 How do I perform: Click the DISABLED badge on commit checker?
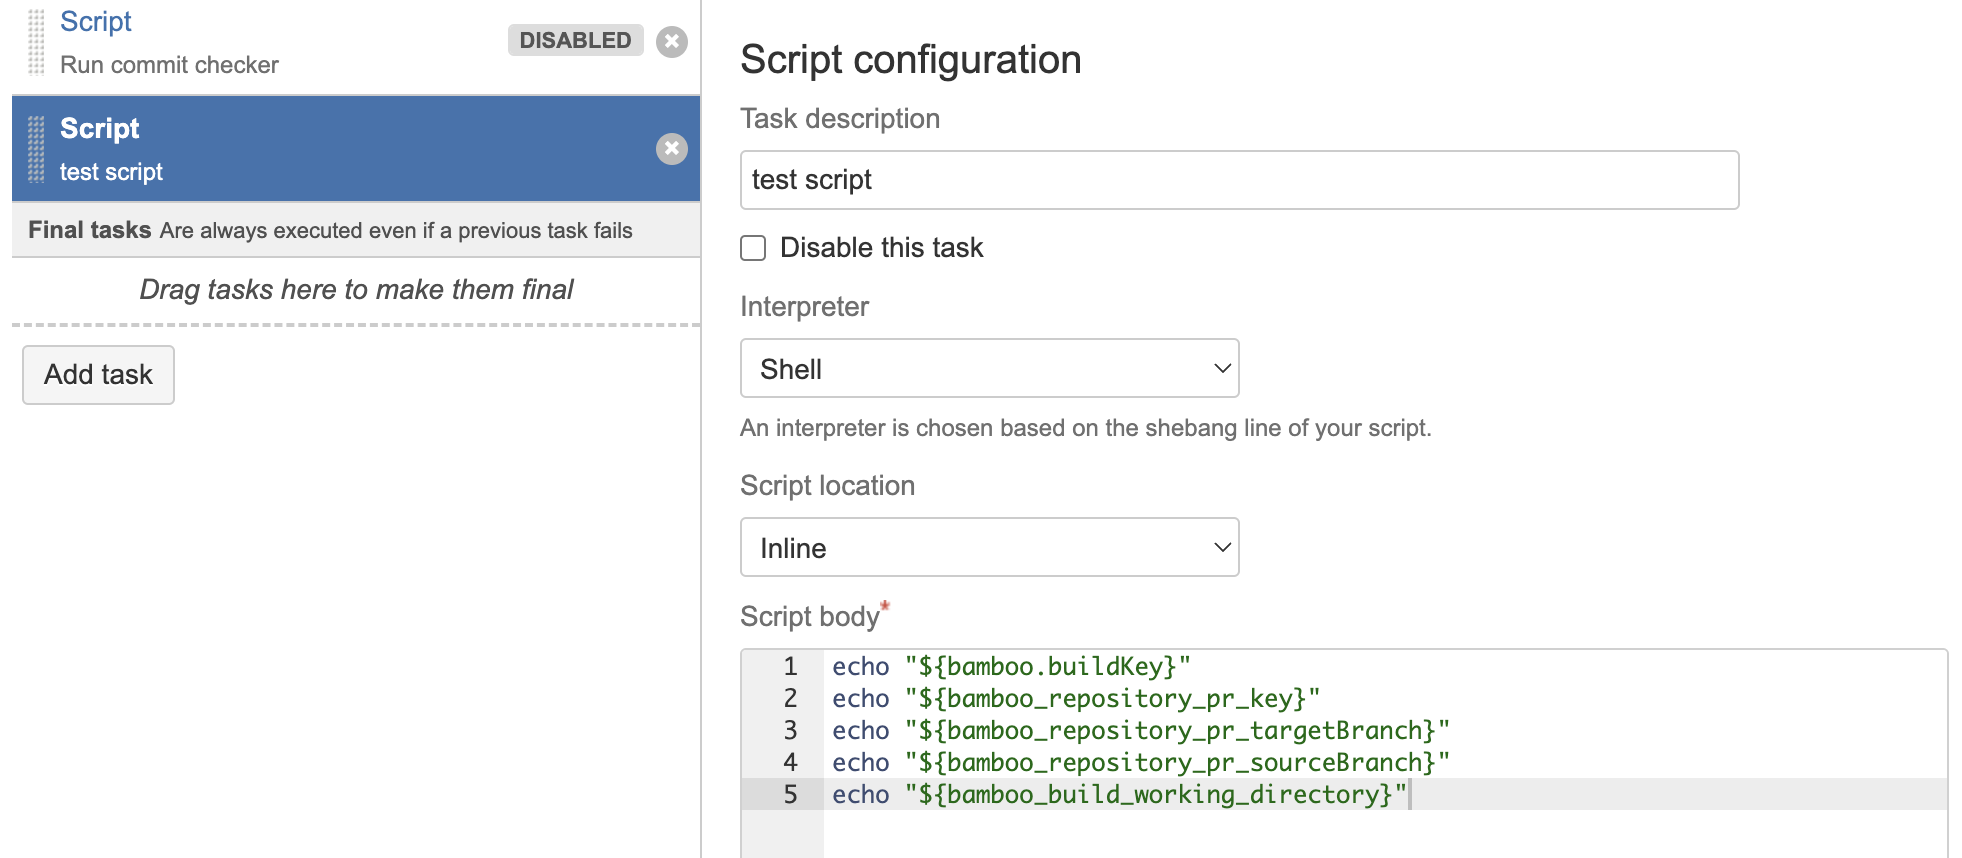coord(575,40)
